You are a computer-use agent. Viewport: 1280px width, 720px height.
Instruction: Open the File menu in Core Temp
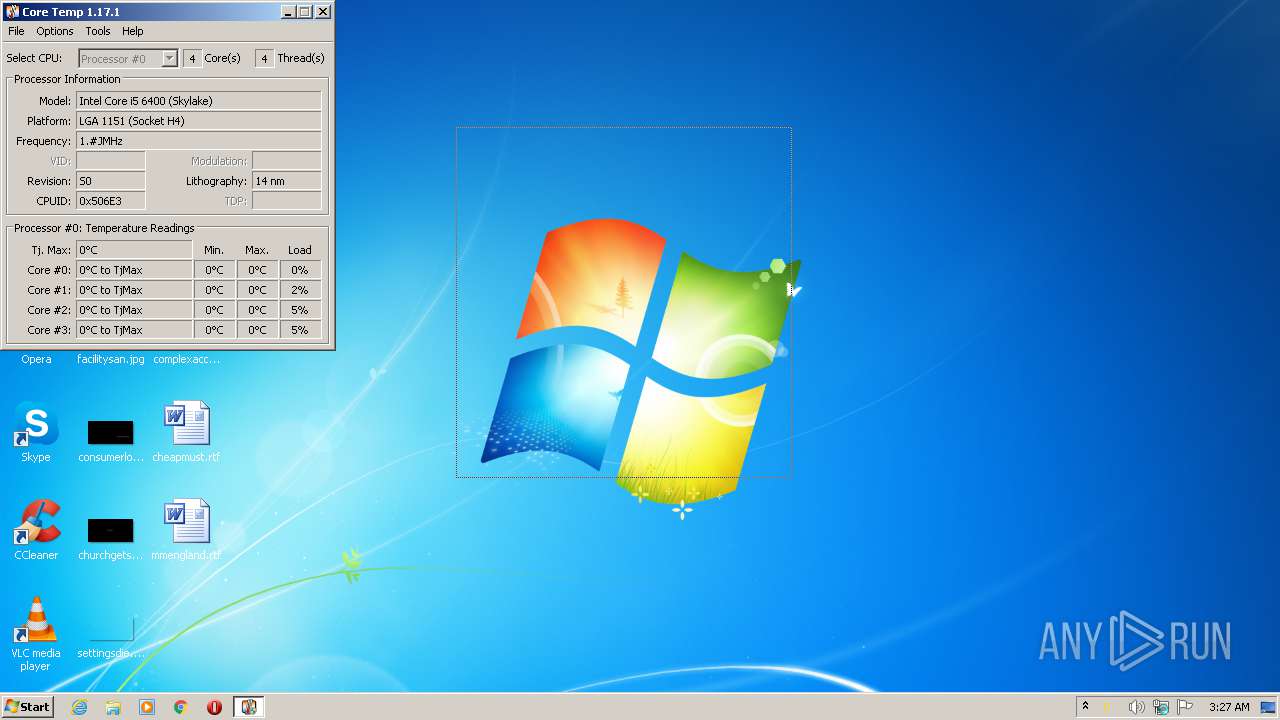(16, 31)
